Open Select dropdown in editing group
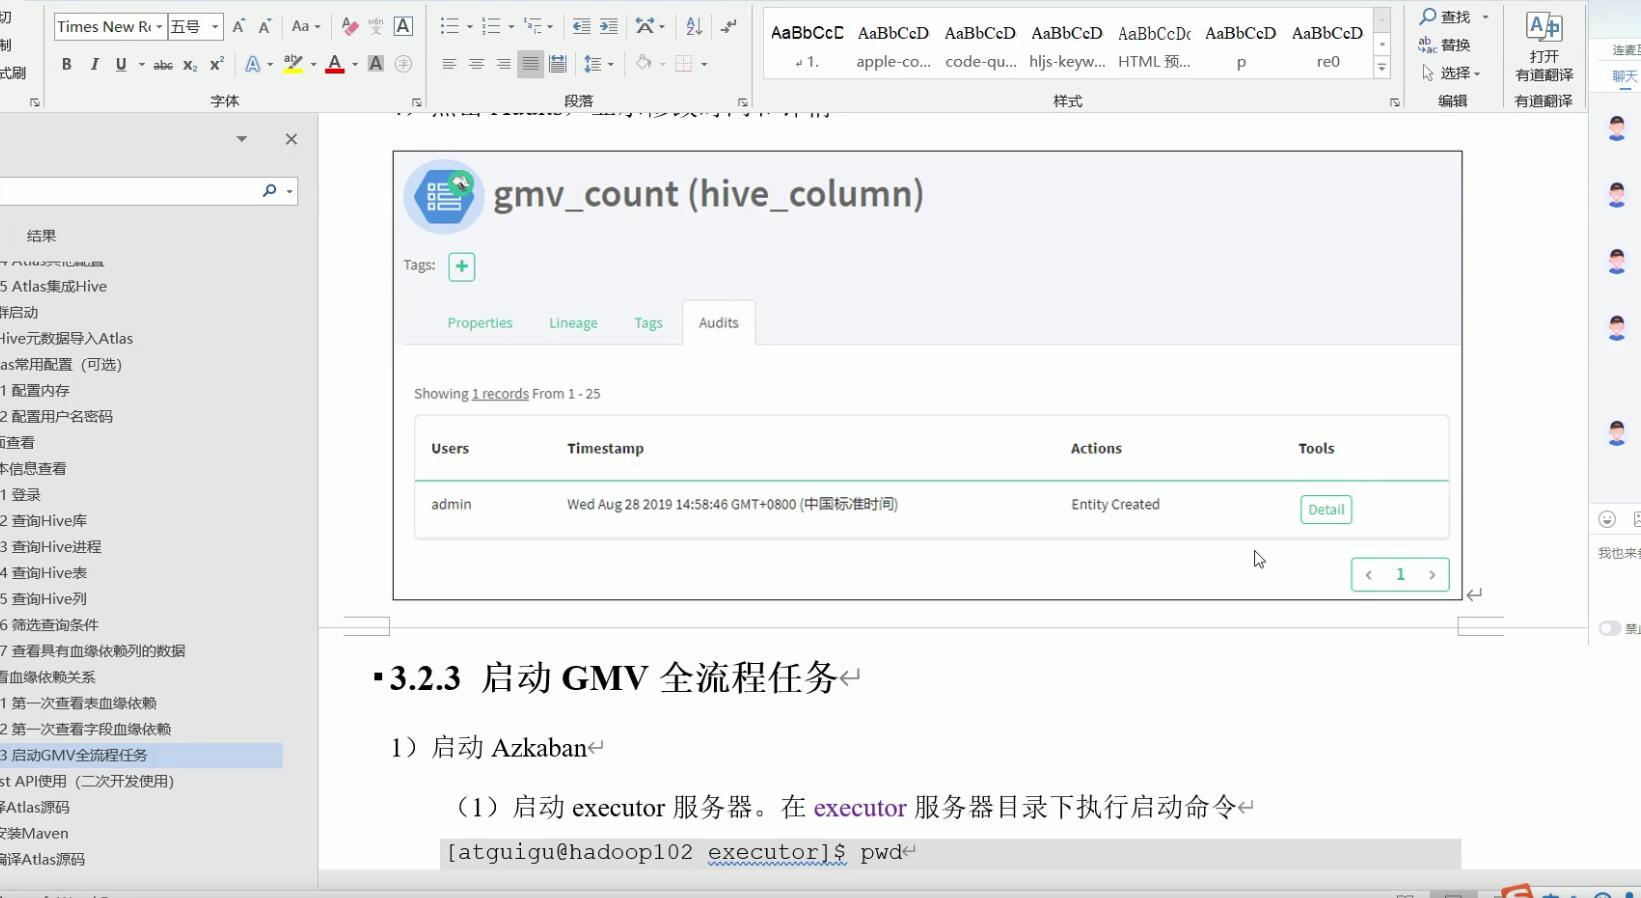The image size is (1641, 898). (x=1451, y=73)
